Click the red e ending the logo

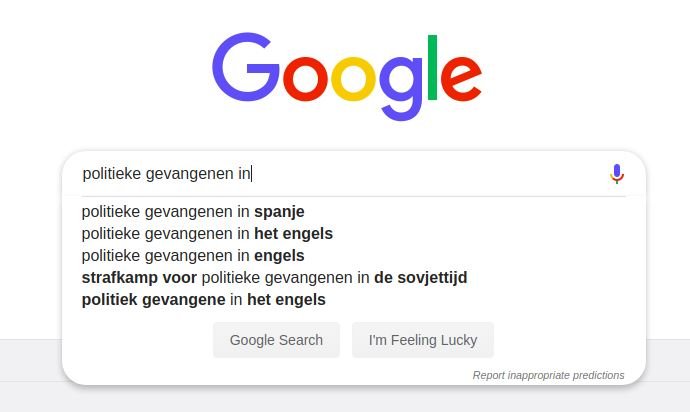(461, 80)
